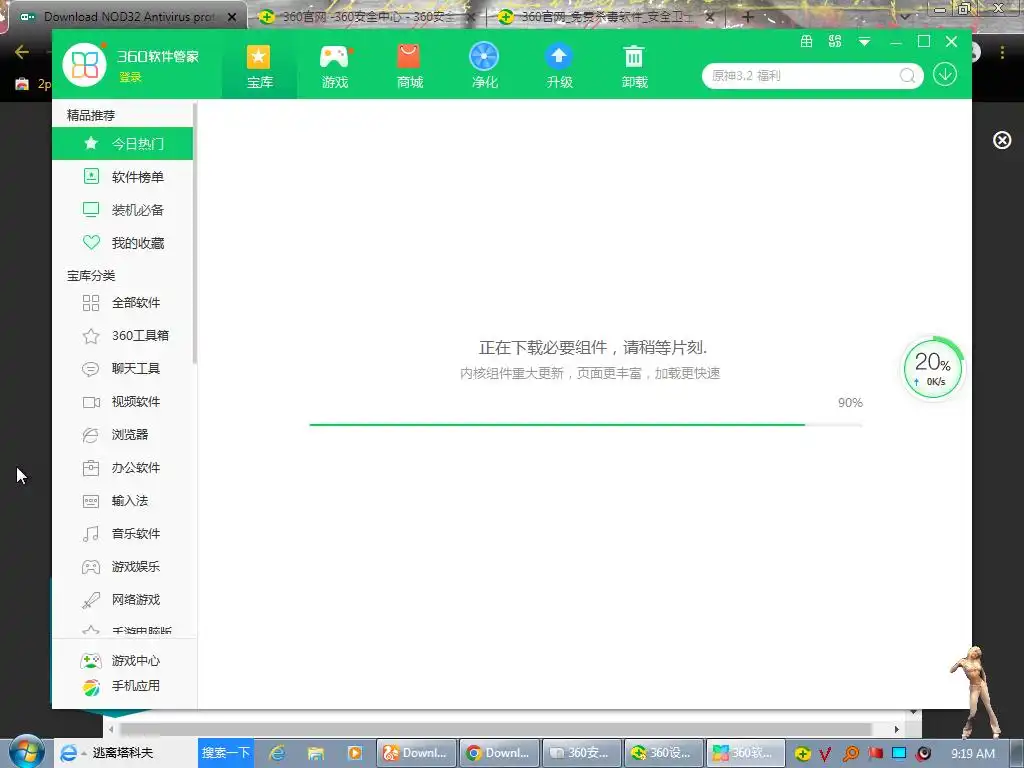Click the dancing figure desktop widget
This screenshot has height=768, width=1024.
tap(978, 691)
